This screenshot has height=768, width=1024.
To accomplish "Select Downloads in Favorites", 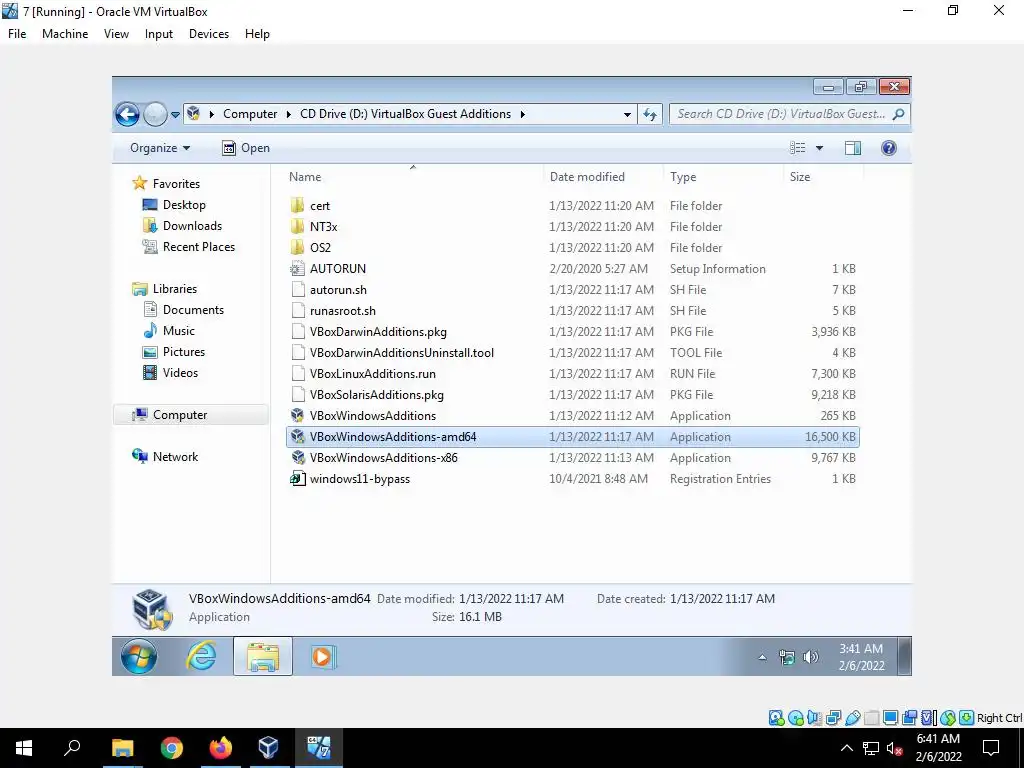I will pyautogui.click(x=182, y=226).
